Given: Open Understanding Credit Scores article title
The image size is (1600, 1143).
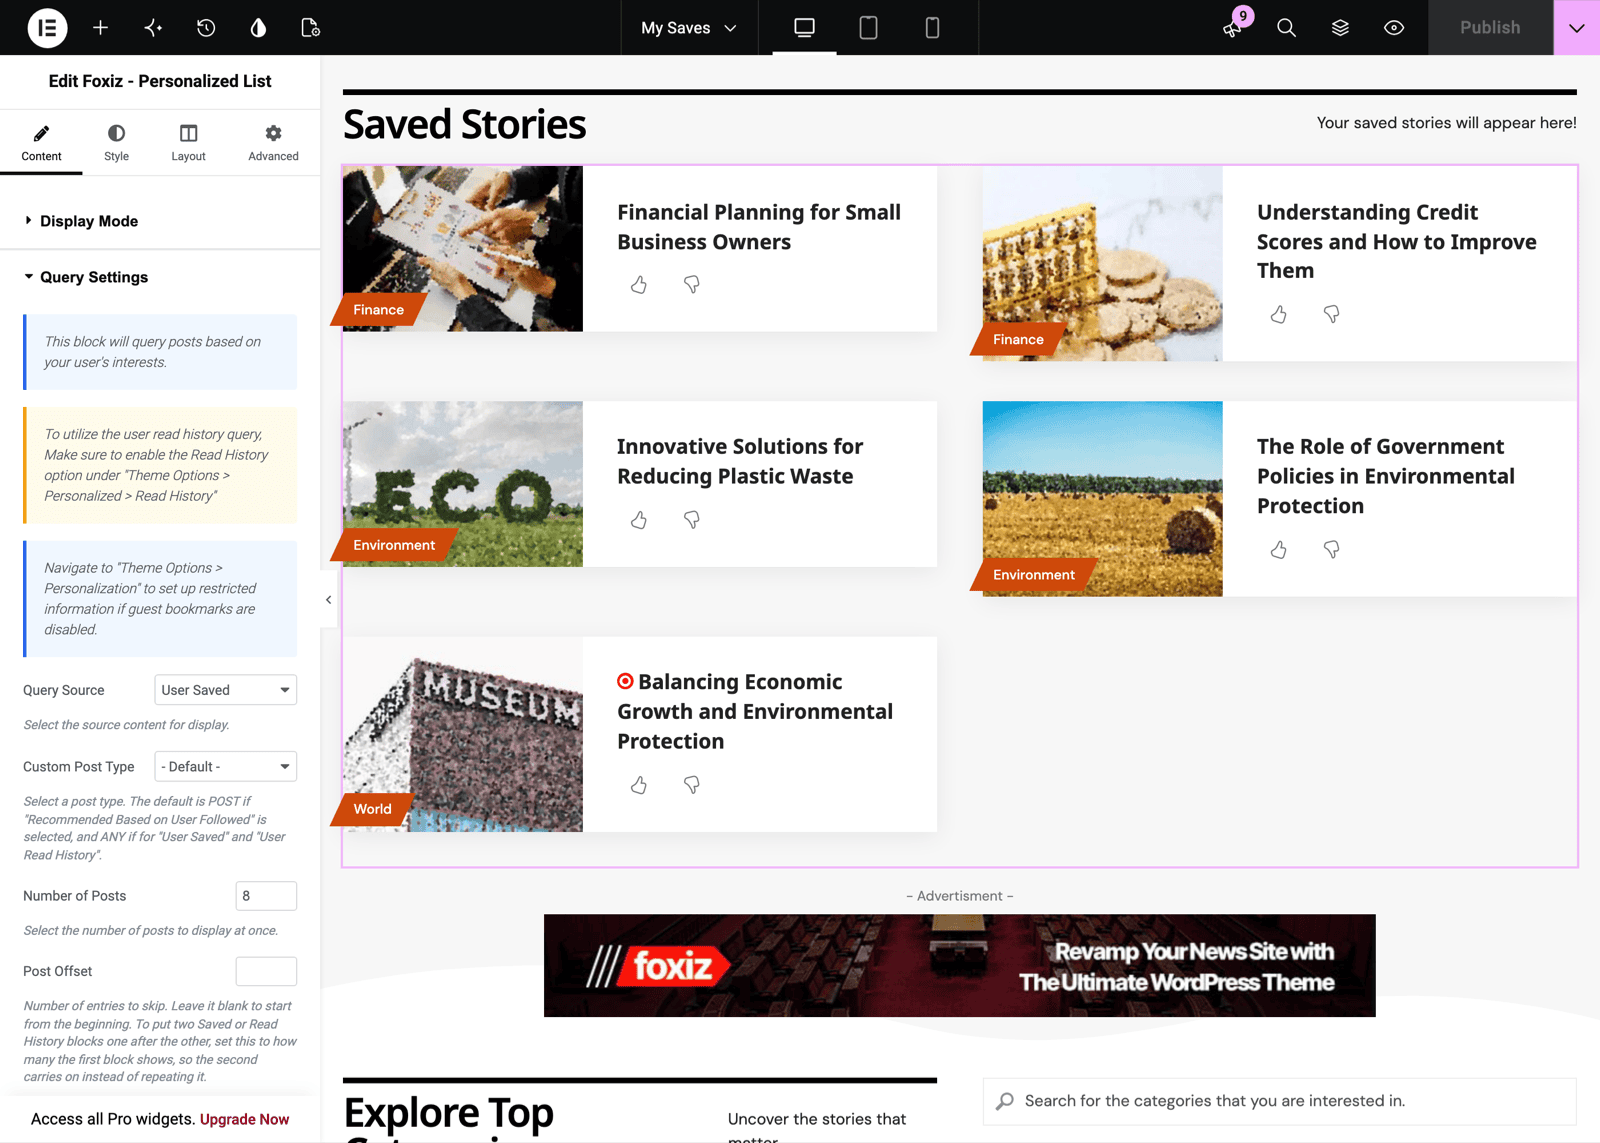Looking at the screenshot, I should coord(1397,241).
